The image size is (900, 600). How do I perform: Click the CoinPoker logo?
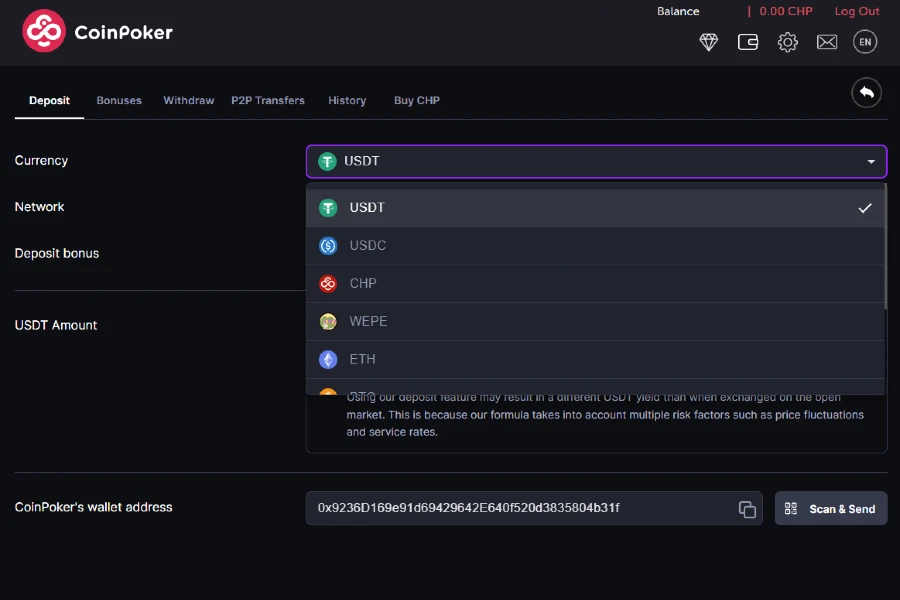click(96, 31)
